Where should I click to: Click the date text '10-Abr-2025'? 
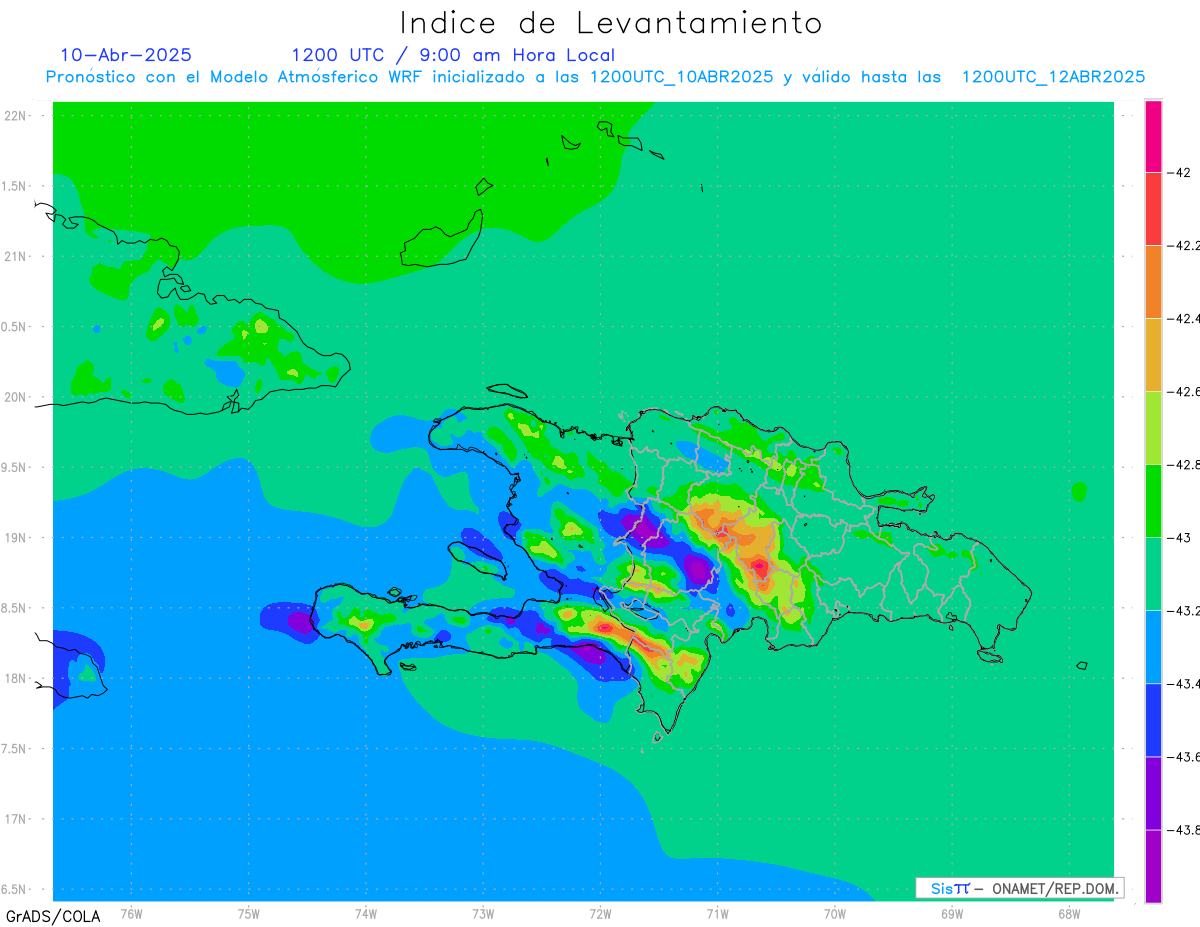(x=126, y=55)
